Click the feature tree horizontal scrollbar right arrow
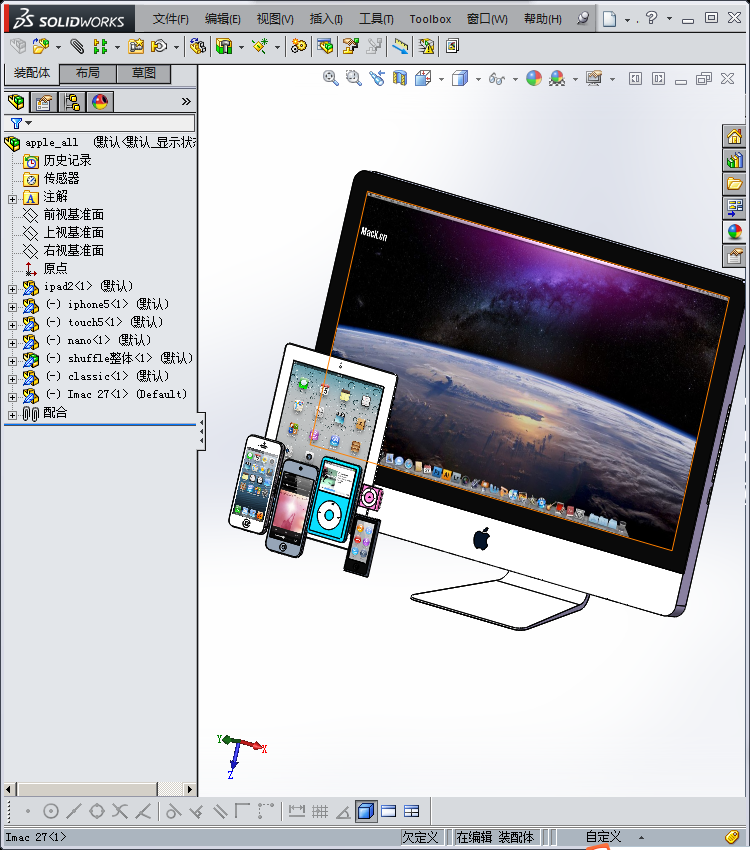The width and height of the screenshot is (750, 850). point(189,789)
